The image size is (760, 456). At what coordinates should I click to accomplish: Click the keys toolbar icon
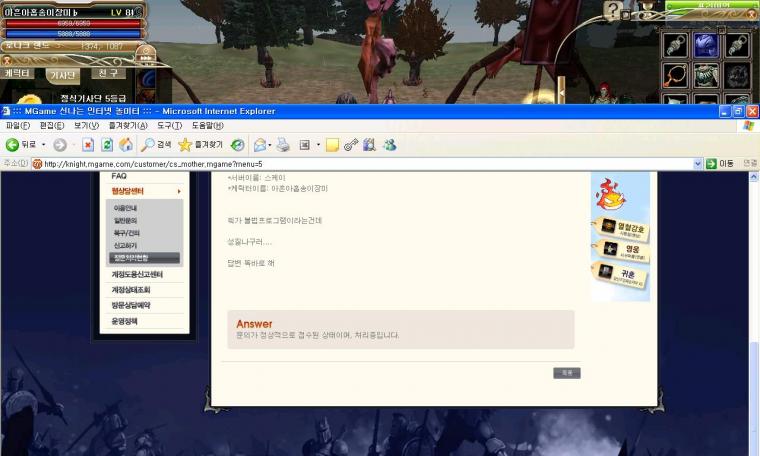tap(351, 144)
